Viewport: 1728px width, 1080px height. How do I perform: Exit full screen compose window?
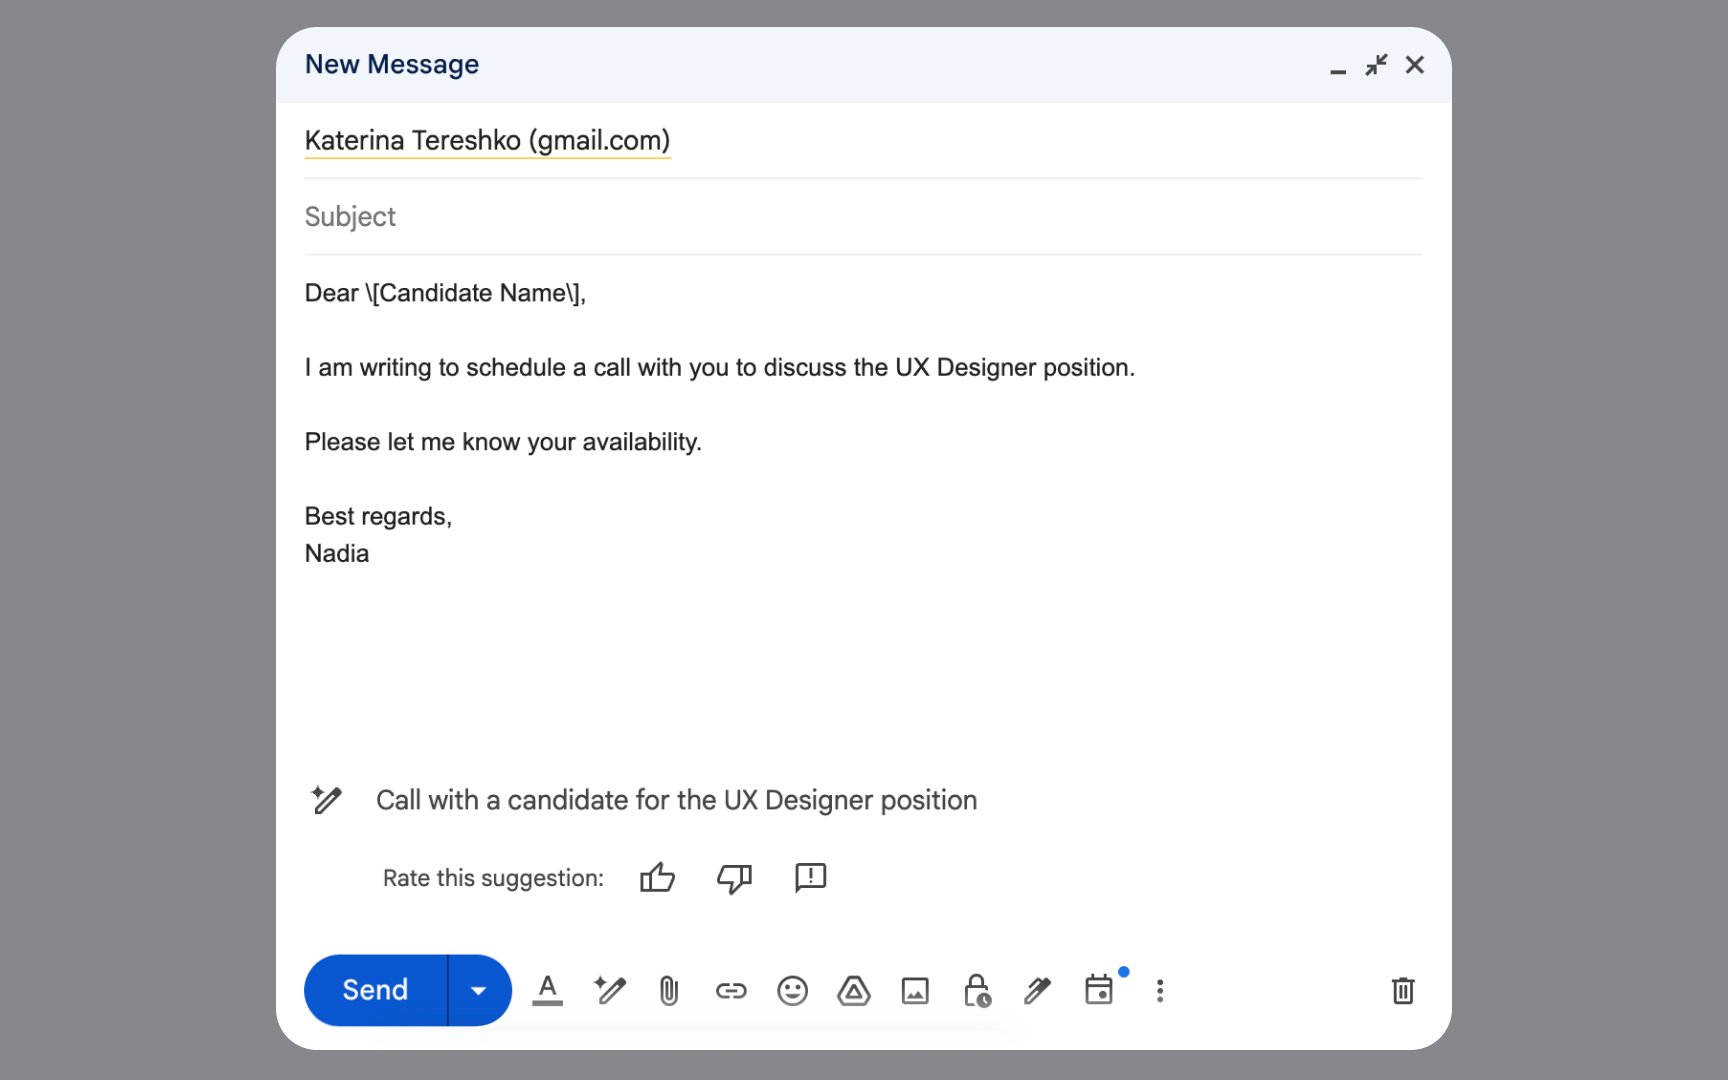[1376, 65]
